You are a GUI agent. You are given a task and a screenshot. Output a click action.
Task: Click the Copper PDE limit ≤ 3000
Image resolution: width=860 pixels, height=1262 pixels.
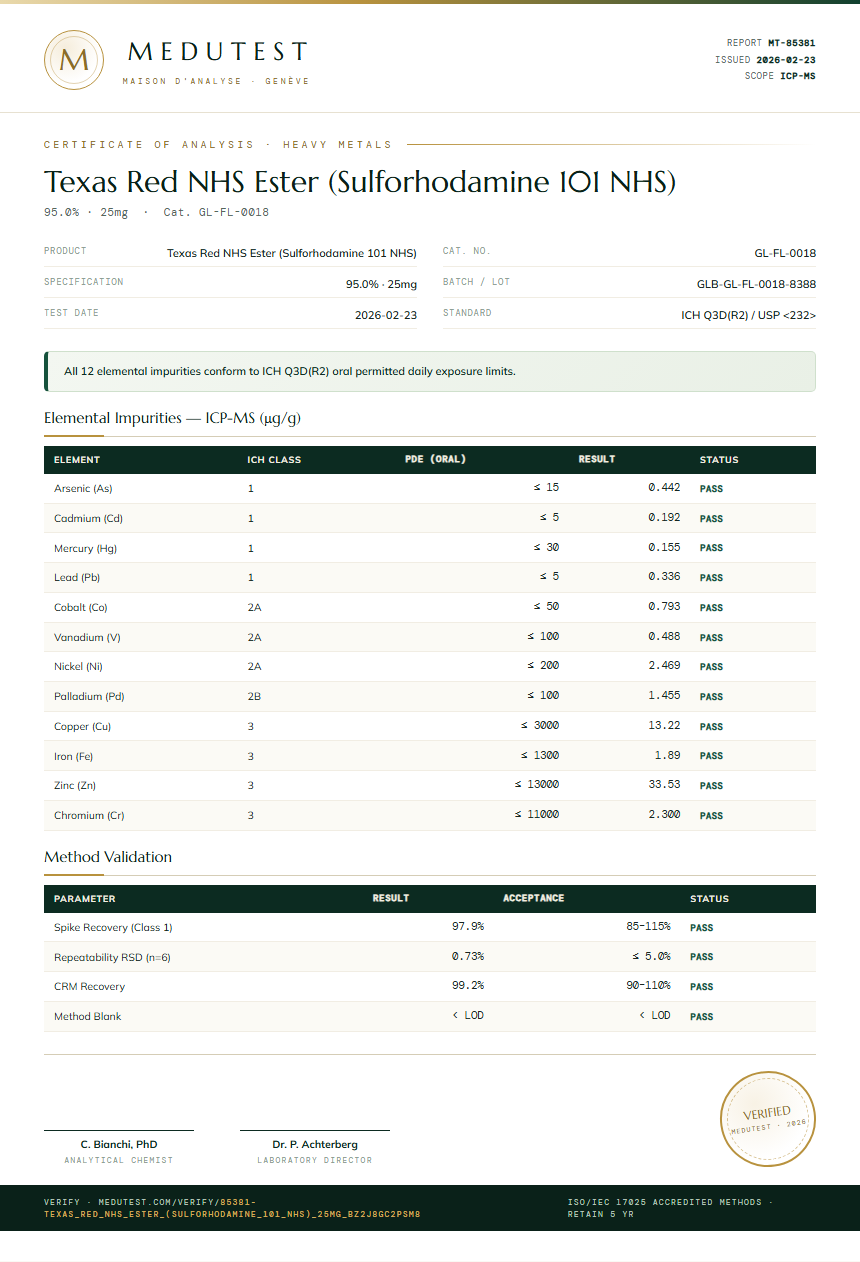click(x=540, y=726)
